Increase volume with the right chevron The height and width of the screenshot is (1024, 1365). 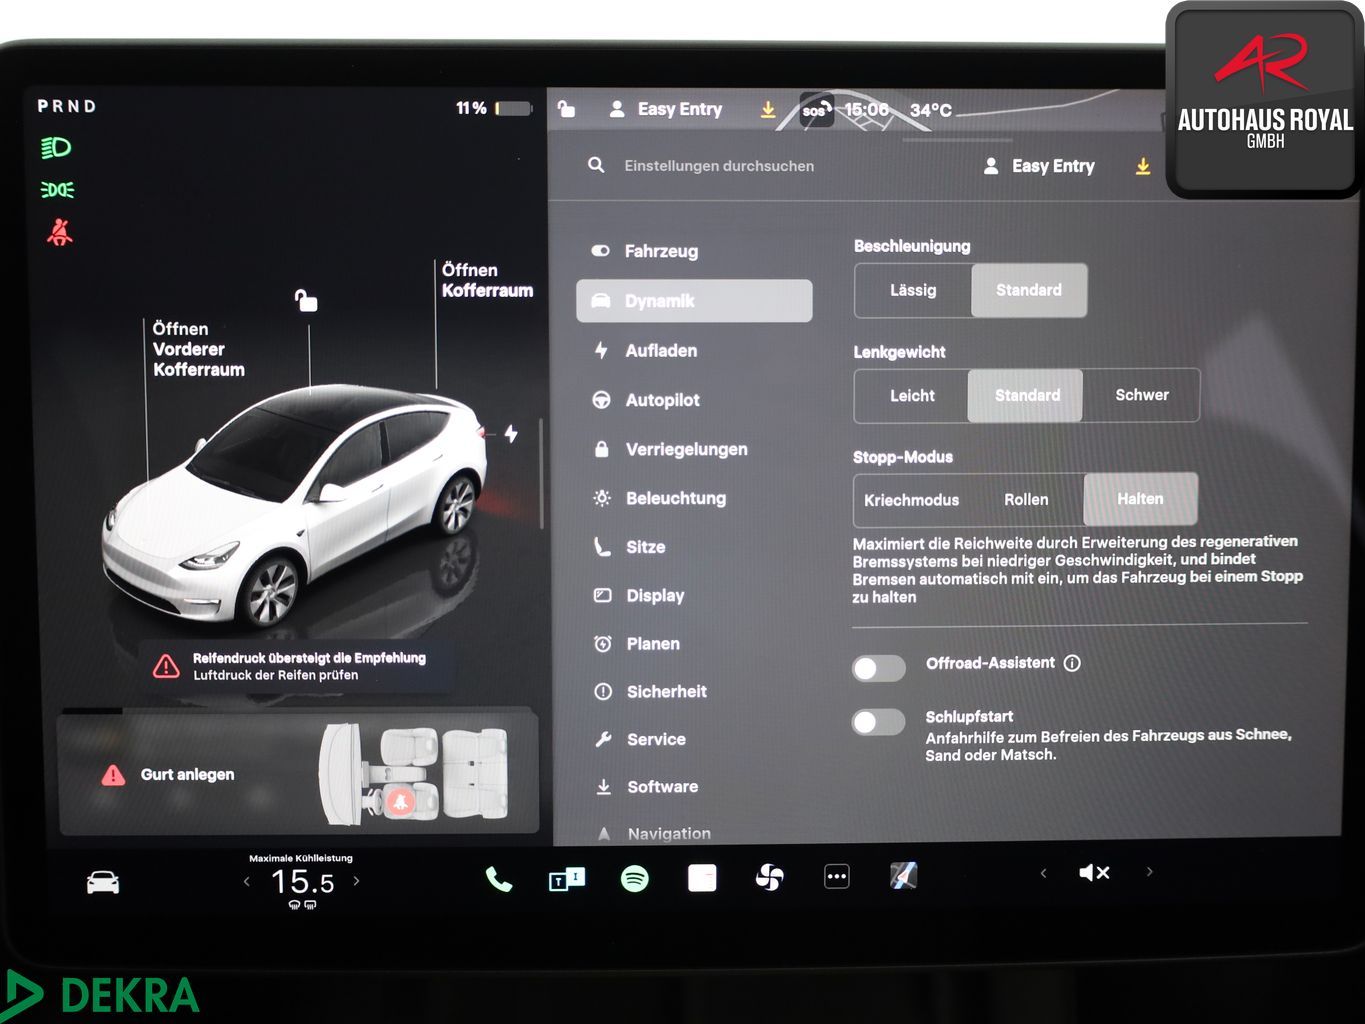tap(1150, 872)
